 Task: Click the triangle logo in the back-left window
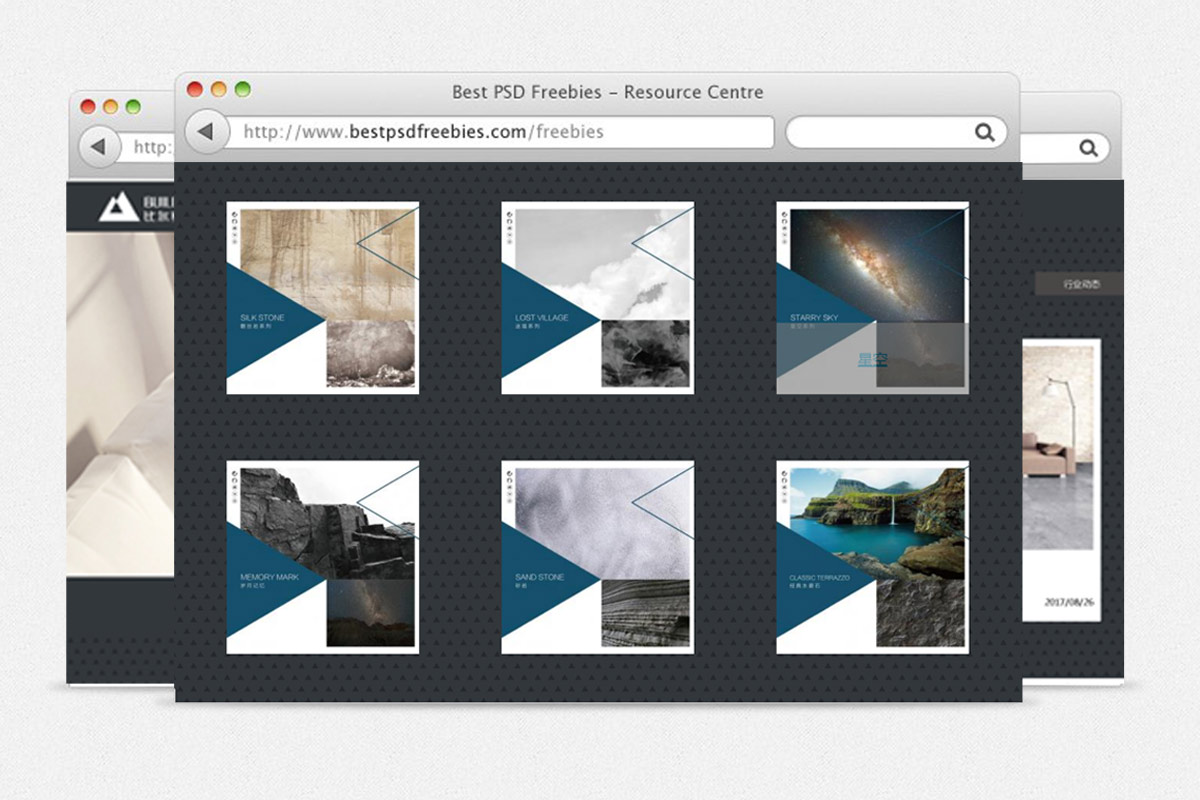[118, 206]
